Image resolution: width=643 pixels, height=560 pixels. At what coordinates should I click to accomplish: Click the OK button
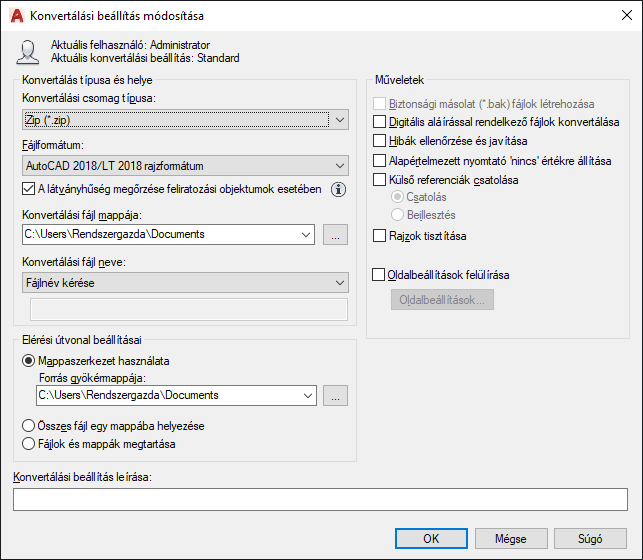431,538
